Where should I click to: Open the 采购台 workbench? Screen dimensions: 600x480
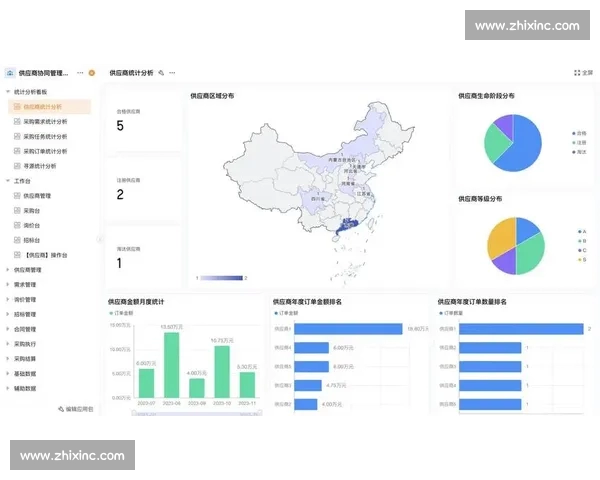point(32,211)
